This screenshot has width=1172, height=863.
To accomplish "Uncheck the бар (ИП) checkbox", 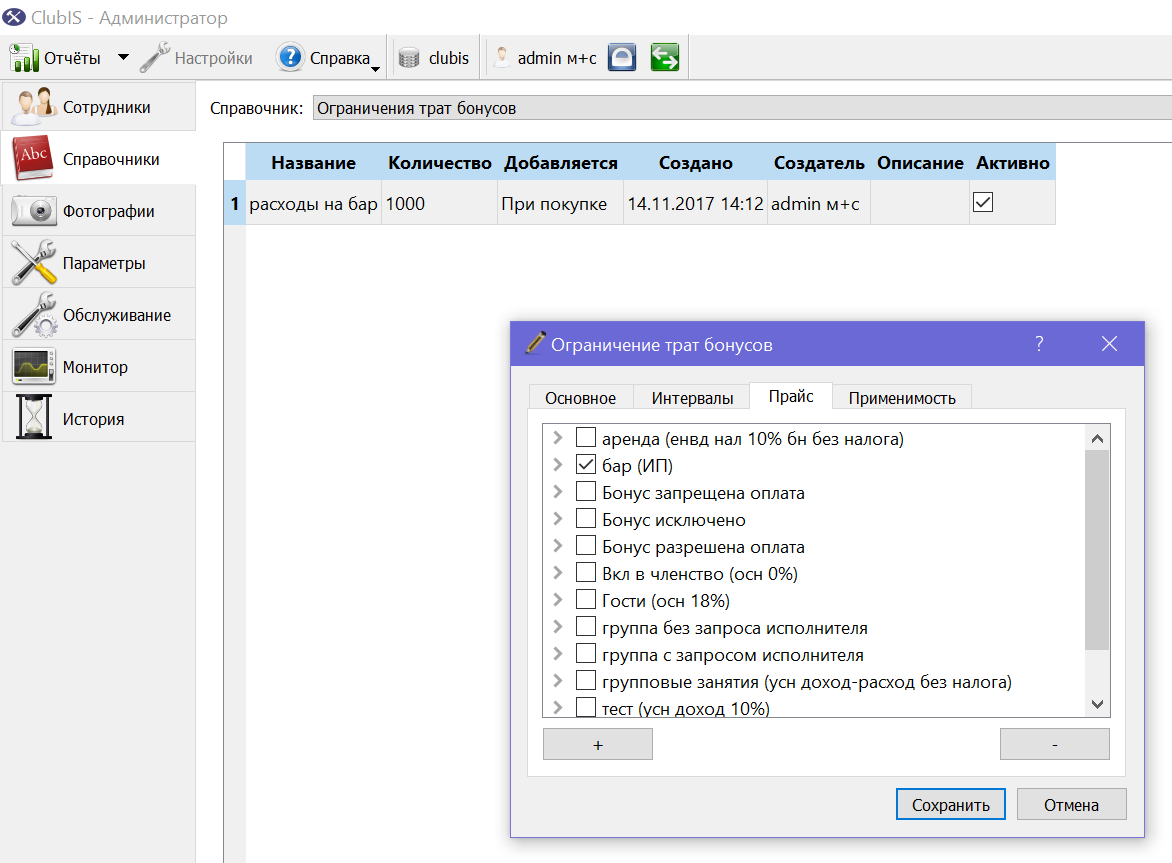I will coord(586,464).
